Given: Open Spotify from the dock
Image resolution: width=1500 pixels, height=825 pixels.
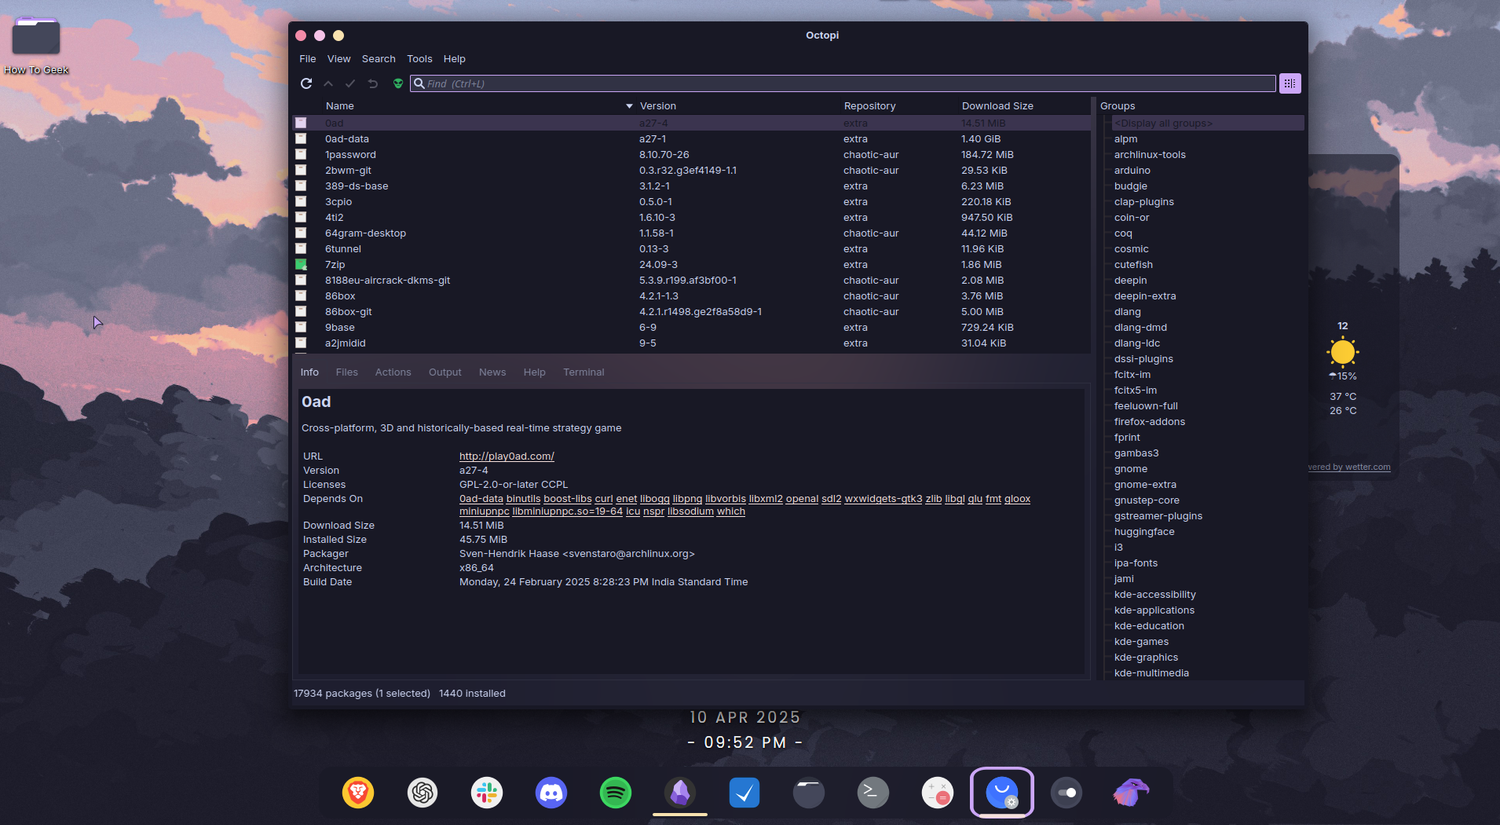Looking at the screenshot, I should [616, 793].
